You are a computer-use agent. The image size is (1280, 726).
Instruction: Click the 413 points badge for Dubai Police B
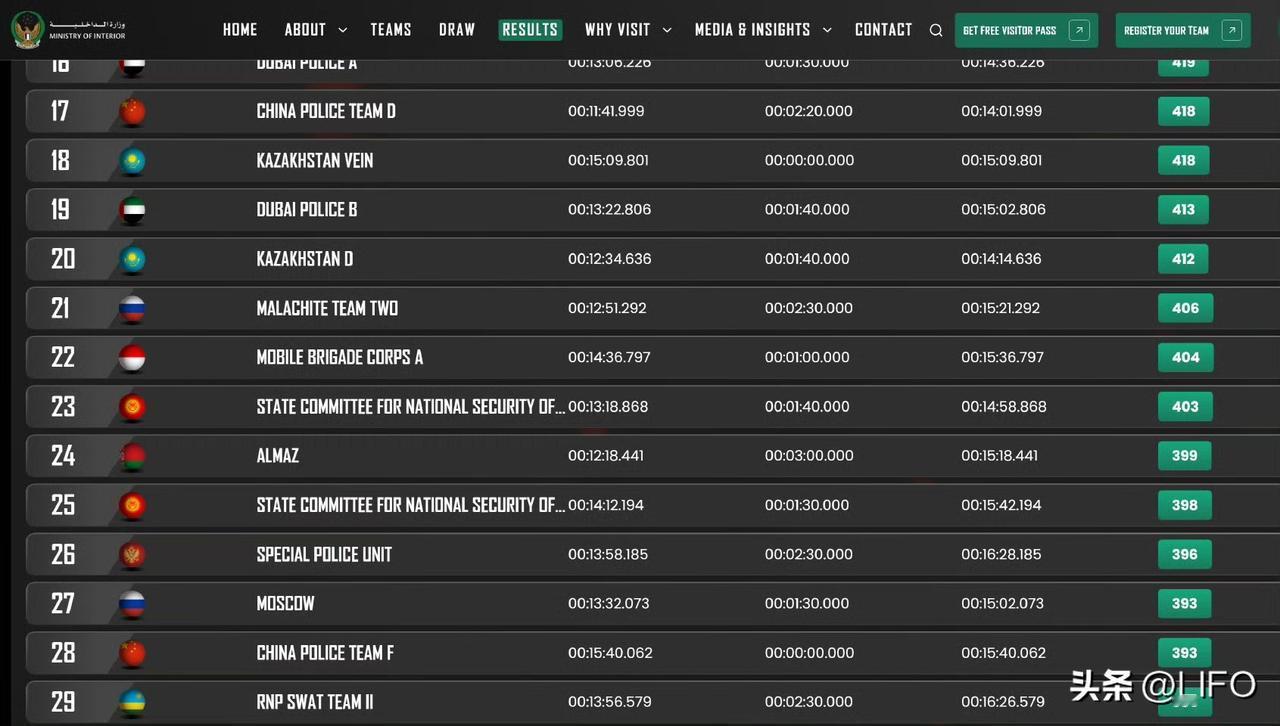point(1184,210)
